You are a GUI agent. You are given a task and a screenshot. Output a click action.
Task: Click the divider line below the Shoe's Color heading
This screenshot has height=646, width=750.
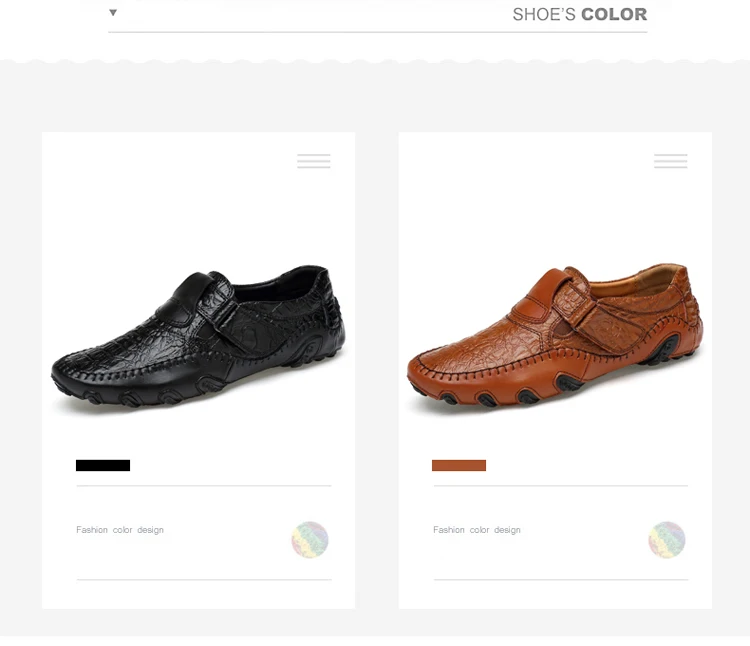coord(377,32)
